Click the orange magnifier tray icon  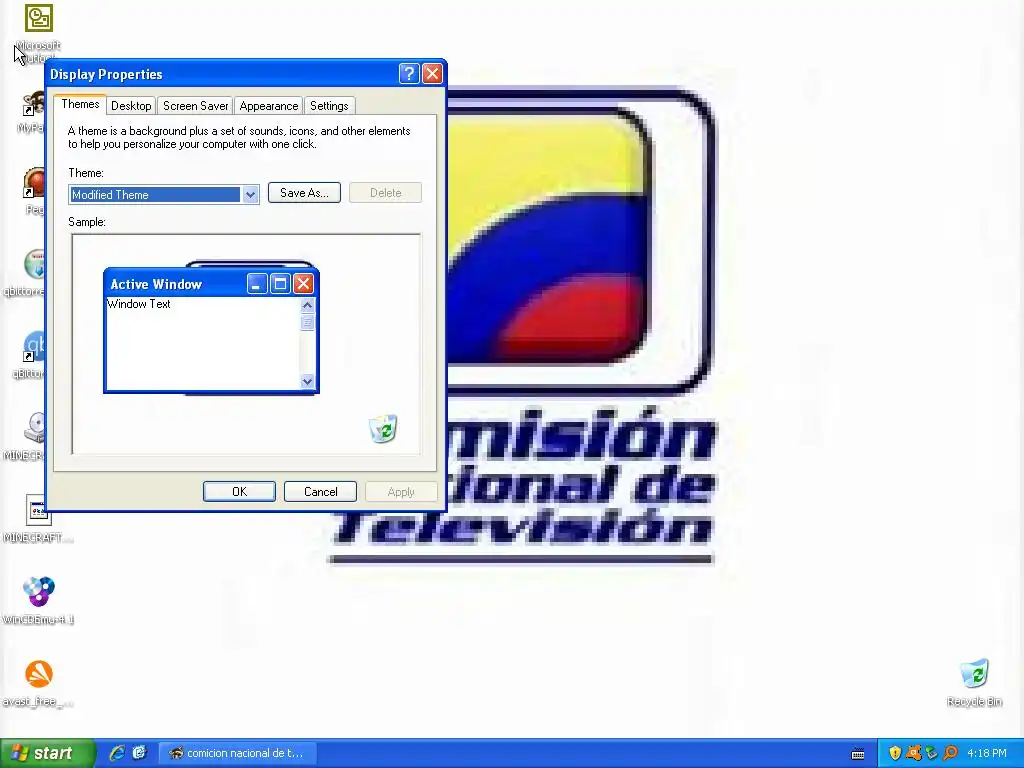[950, 753]
